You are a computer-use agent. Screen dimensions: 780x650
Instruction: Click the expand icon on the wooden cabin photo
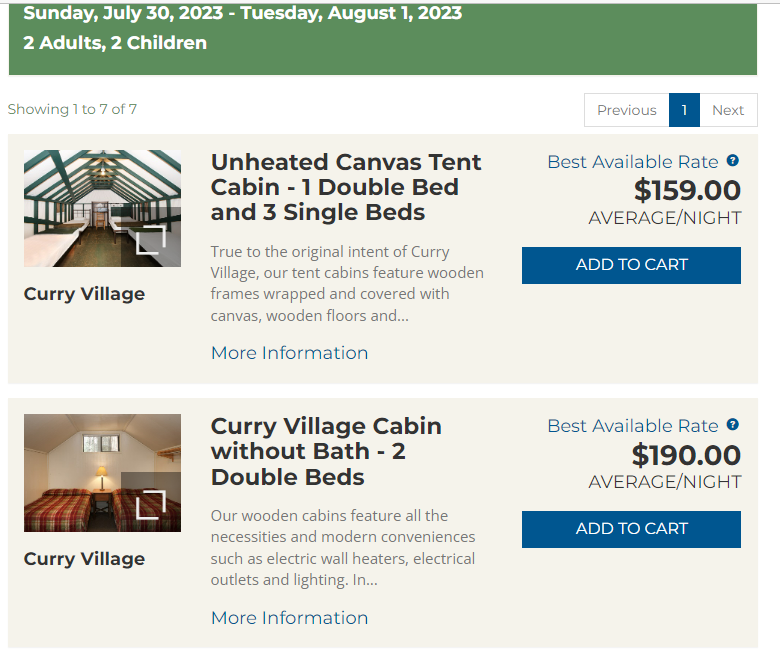[151, 503]
